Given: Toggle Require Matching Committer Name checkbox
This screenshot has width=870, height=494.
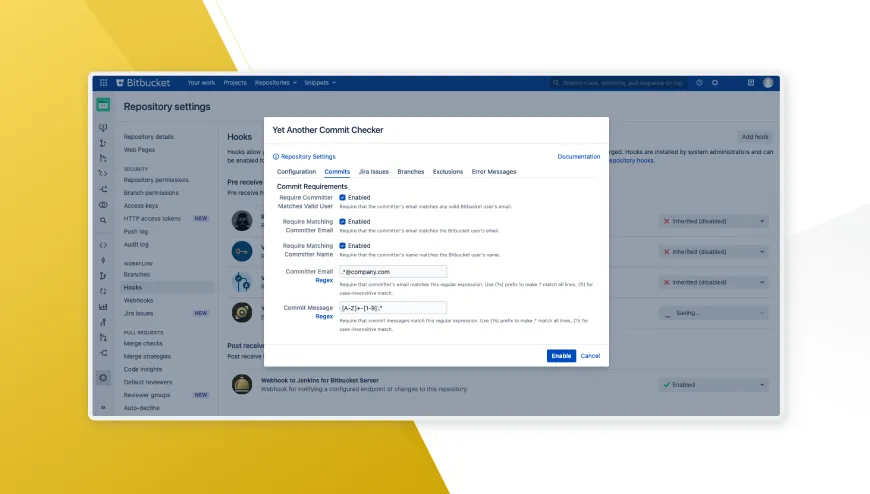Looking at the screenshot, I should coord(343,246).
